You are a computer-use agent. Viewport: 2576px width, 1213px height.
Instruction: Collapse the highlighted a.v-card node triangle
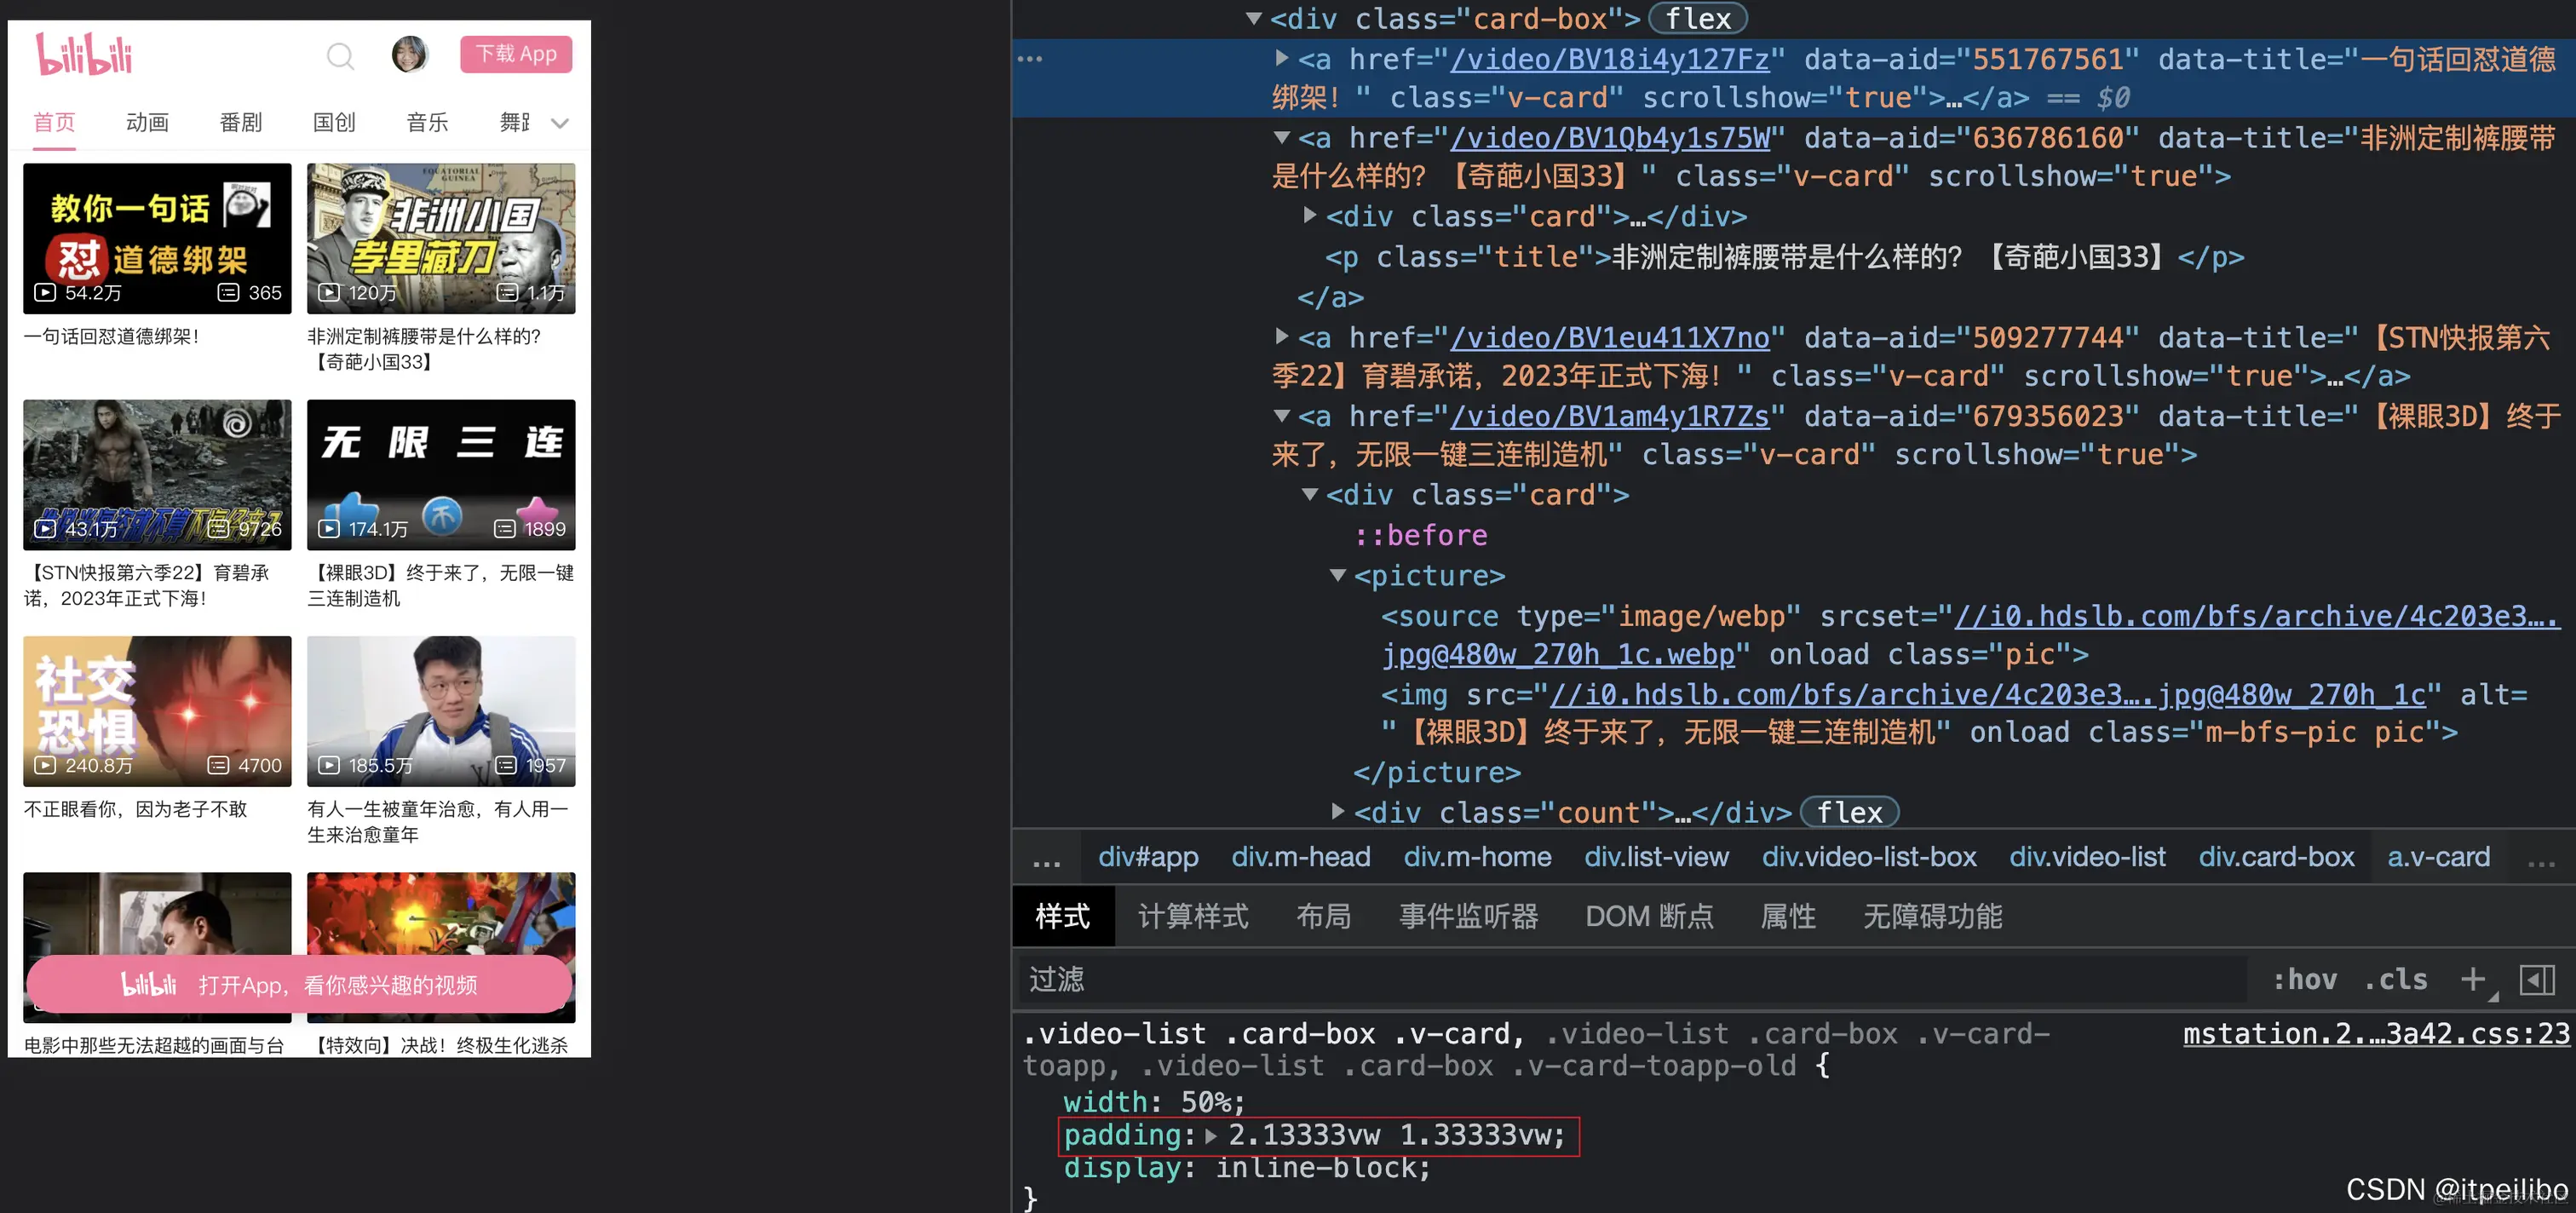tap(1282, 58)
